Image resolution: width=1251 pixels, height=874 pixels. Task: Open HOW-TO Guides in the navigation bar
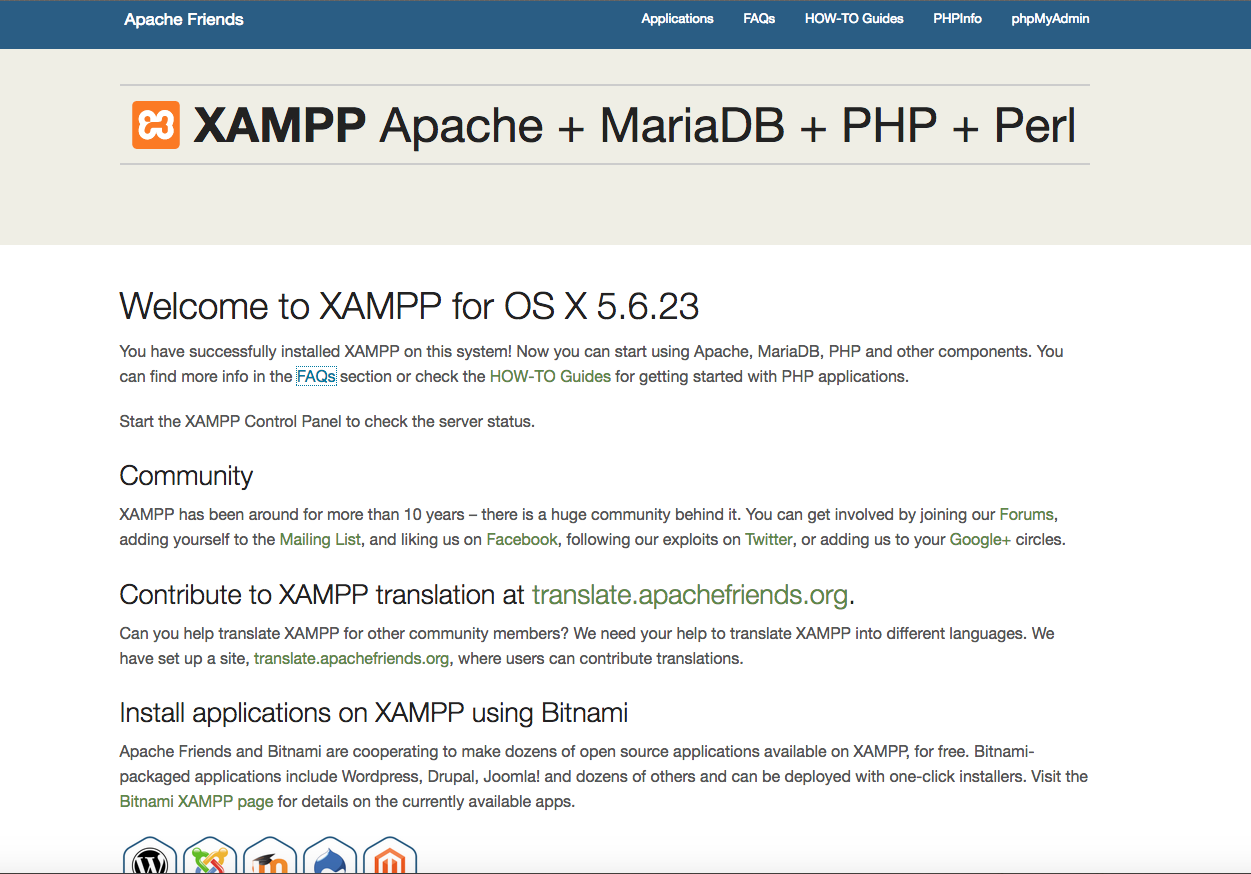point(854,19)
